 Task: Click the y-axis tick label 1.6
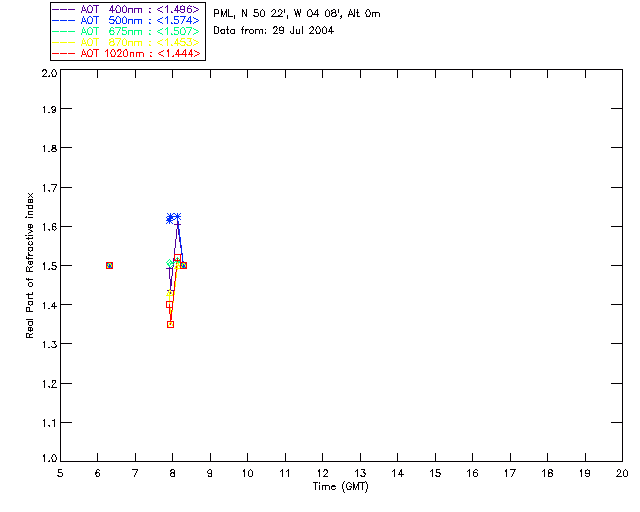pos(49,227)
